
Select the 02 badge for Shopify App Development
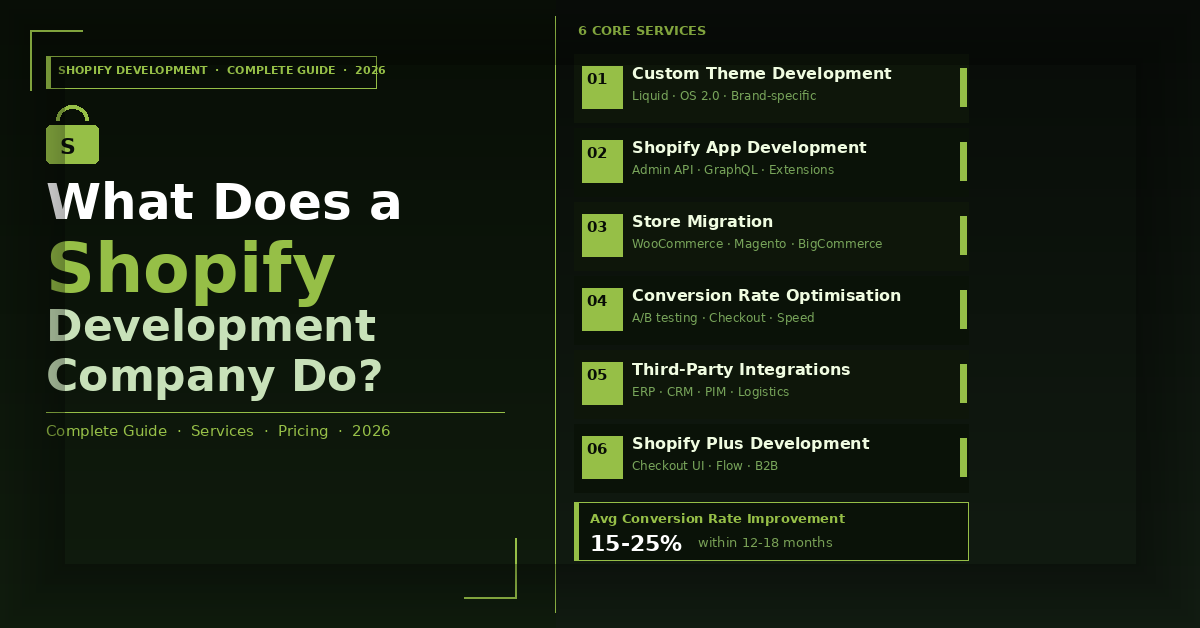[602, 161]
